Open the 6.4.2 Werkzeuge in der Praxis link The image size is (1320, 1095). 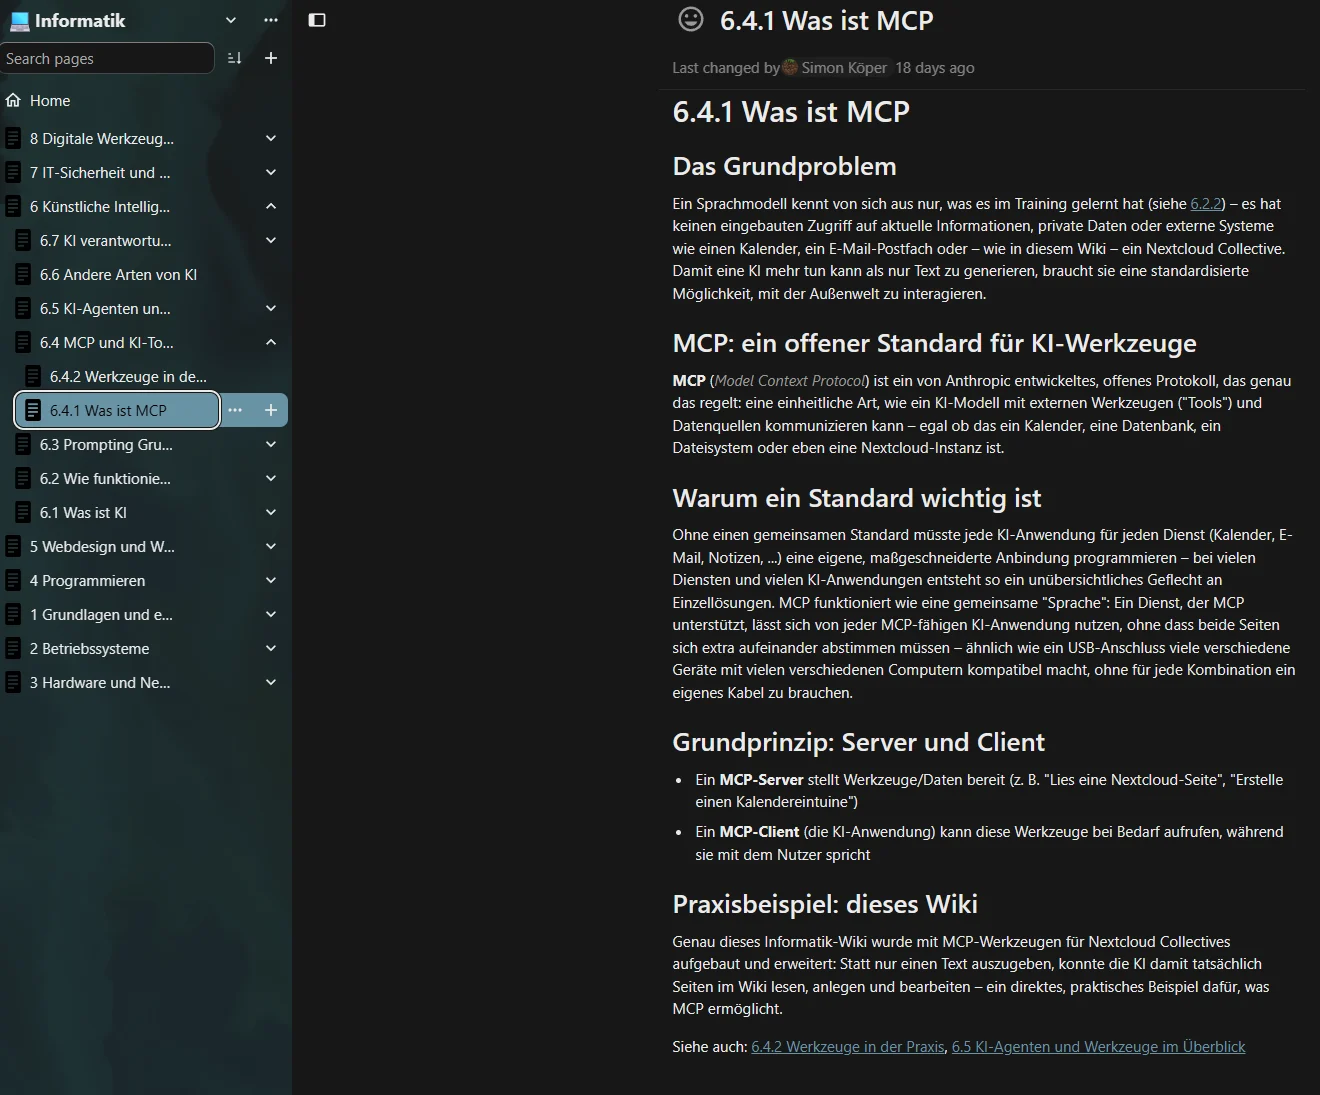[848, 1047]
